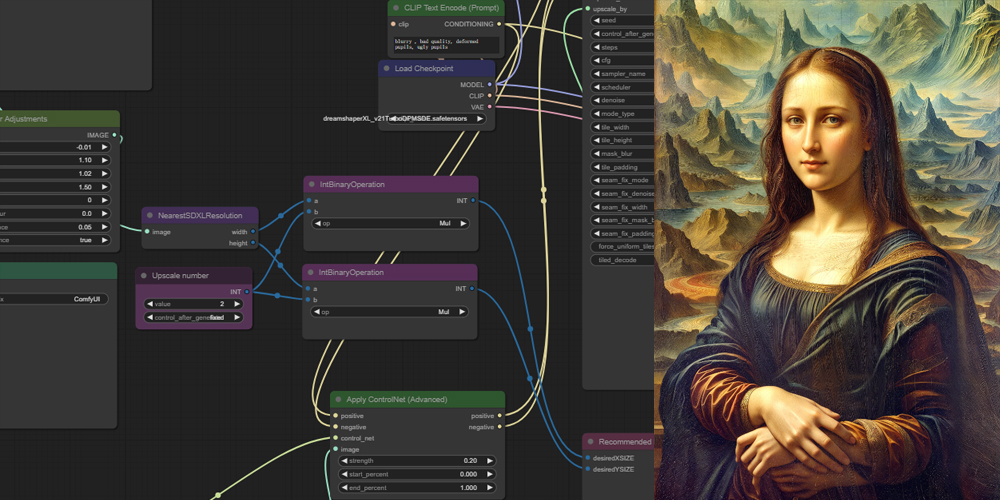This screenshot has height=500, width=1000.
Task: Decrease the Upscale number value with left arrow
Action: point(150,304)
